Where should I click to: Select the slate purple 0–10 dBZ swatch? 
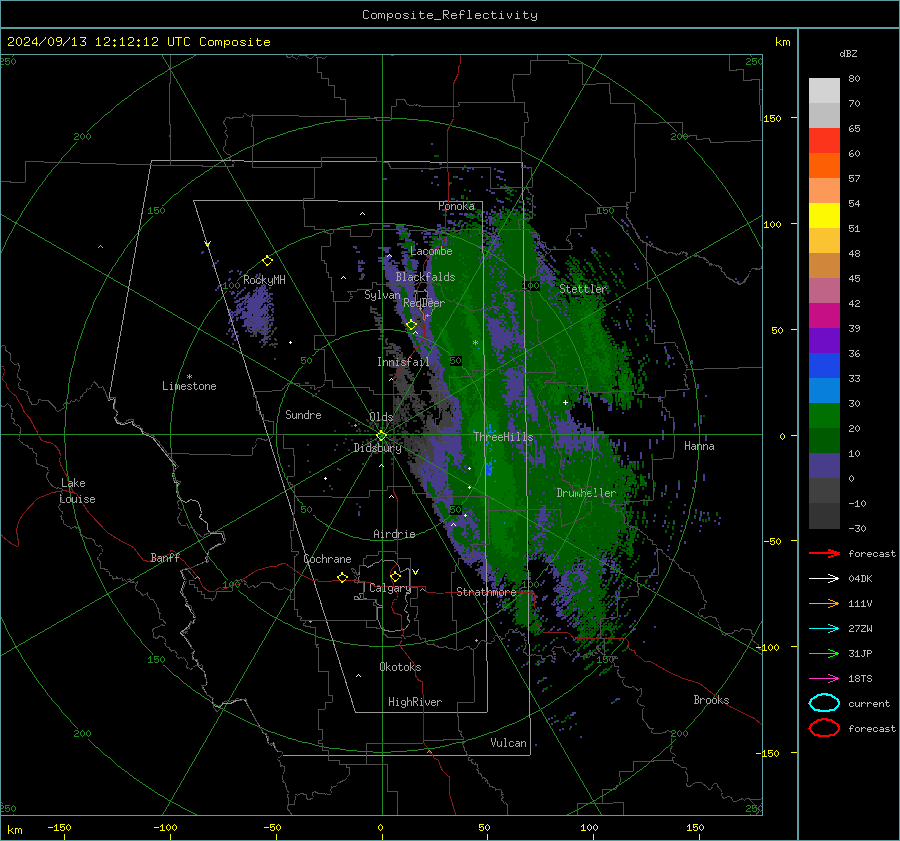coord(824,466)
